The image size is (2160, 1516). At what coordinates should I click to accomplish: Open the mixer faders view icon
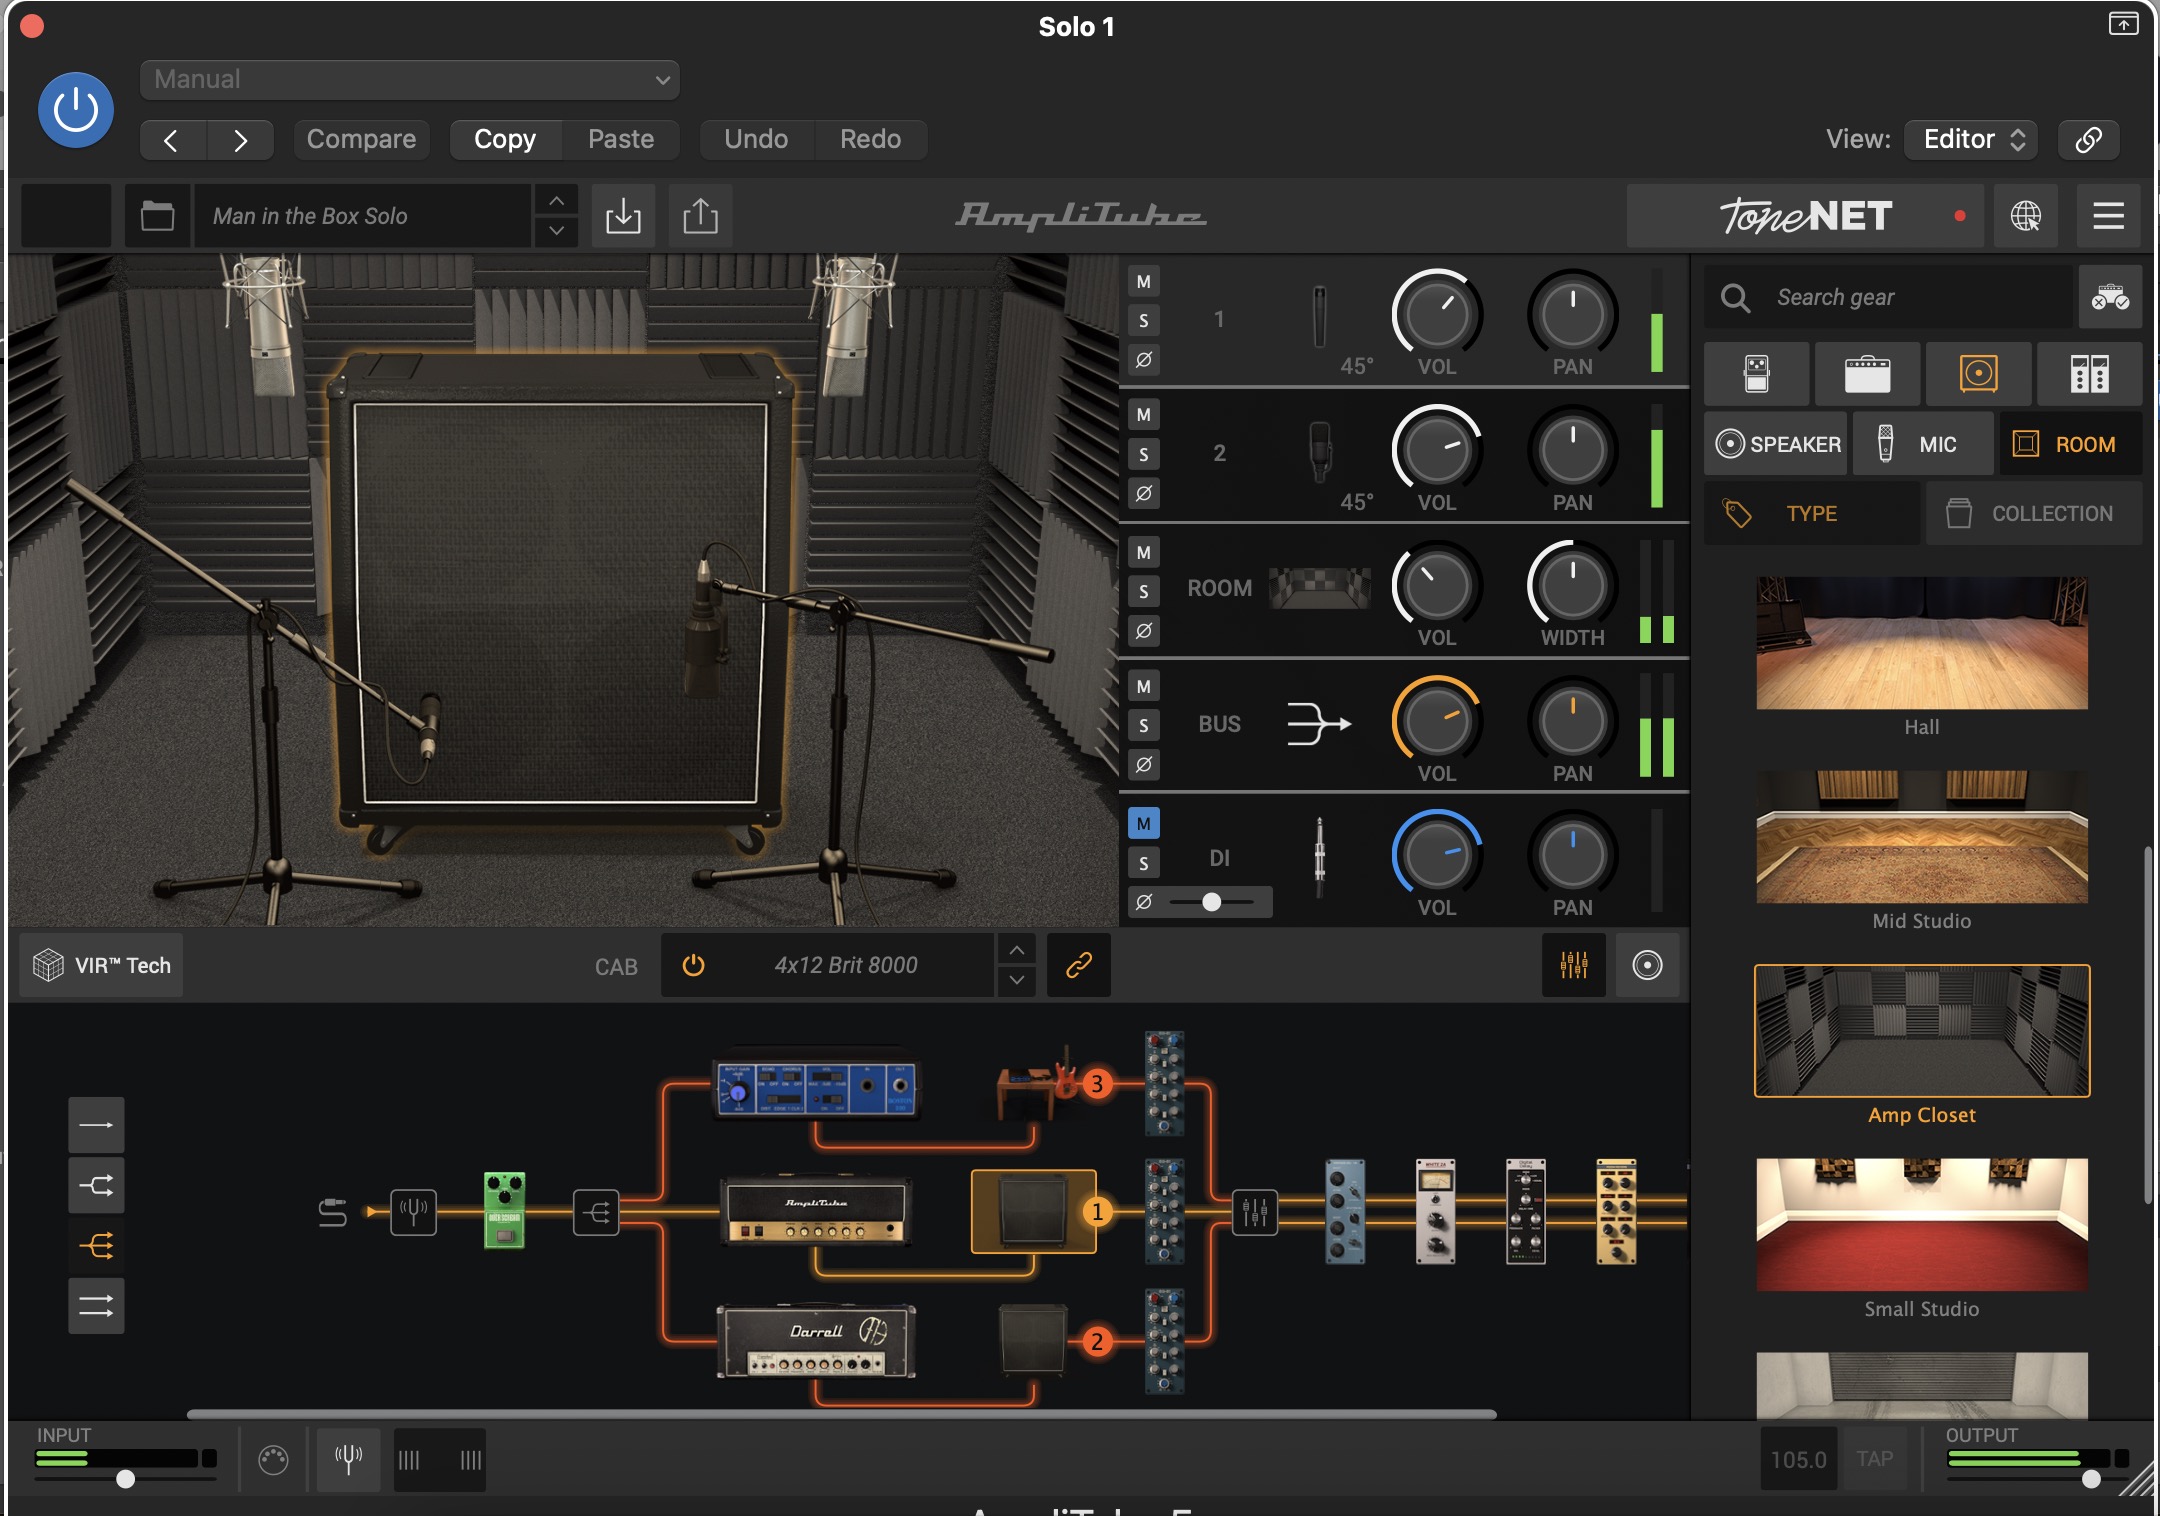tap(1574, 966)
